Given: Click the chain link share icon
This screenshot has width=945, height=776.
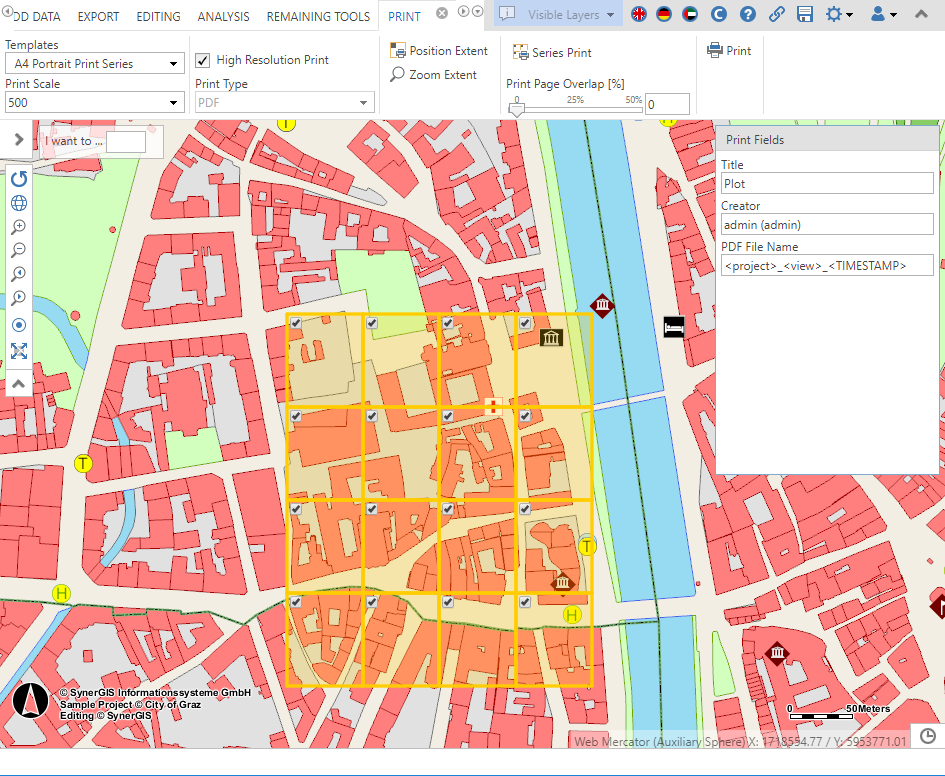Looking at the screenshot, I should 777,14.
